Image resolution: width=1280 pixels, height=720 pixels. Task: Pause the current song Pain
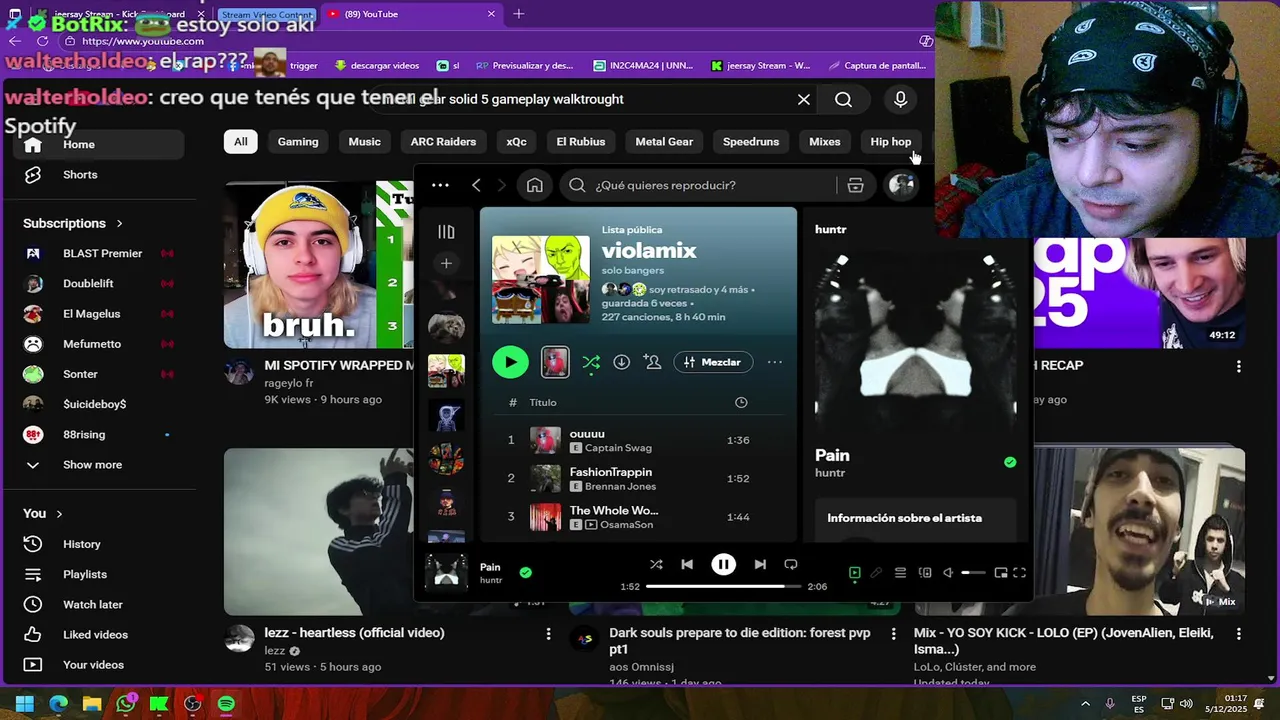[x=723, y=564]
